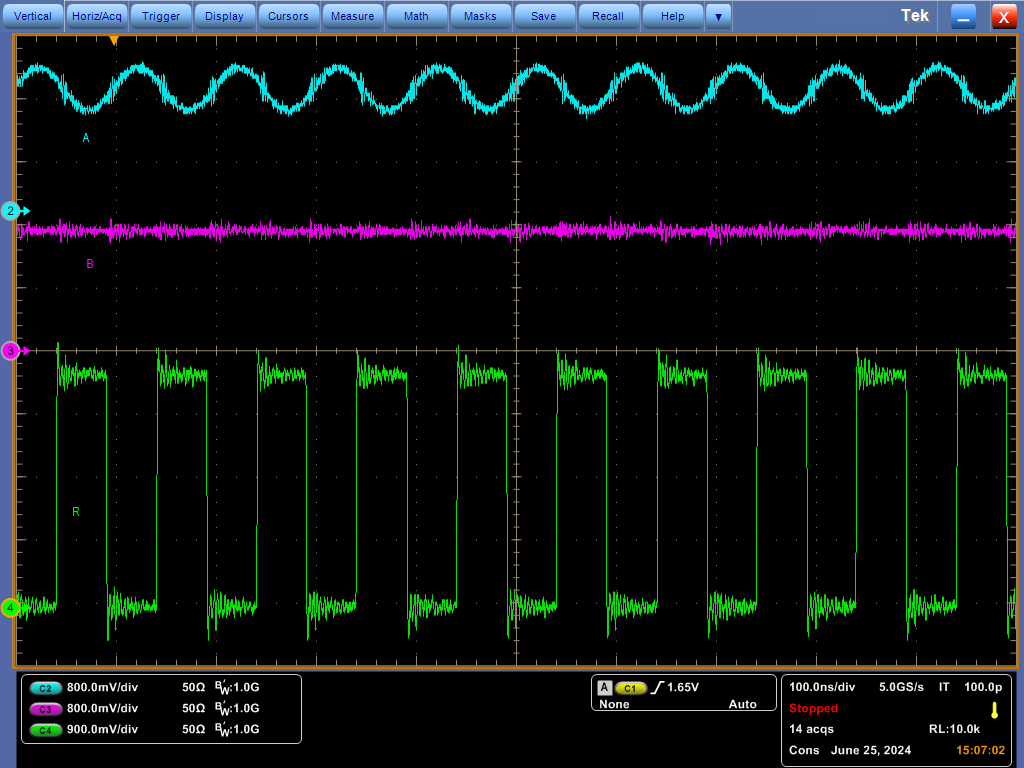Click the C4 channel badge in the readout

coord(44,729)
